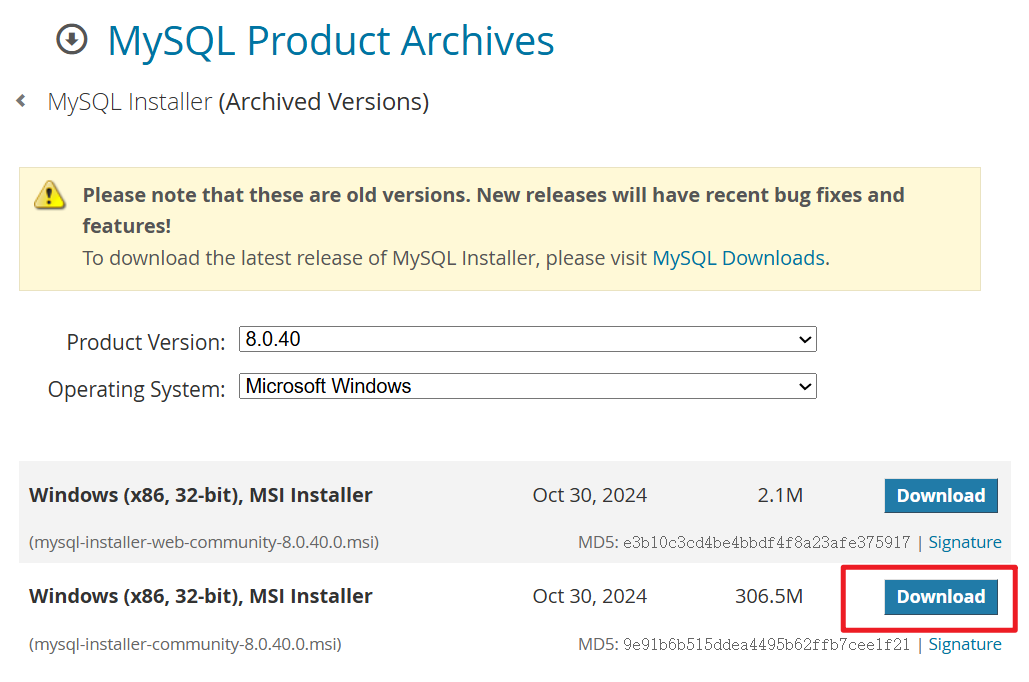Download the 2.1M web-community installer
Image resolution: width=1029 pixels, height=682 pixels.
tap(940, 495)
